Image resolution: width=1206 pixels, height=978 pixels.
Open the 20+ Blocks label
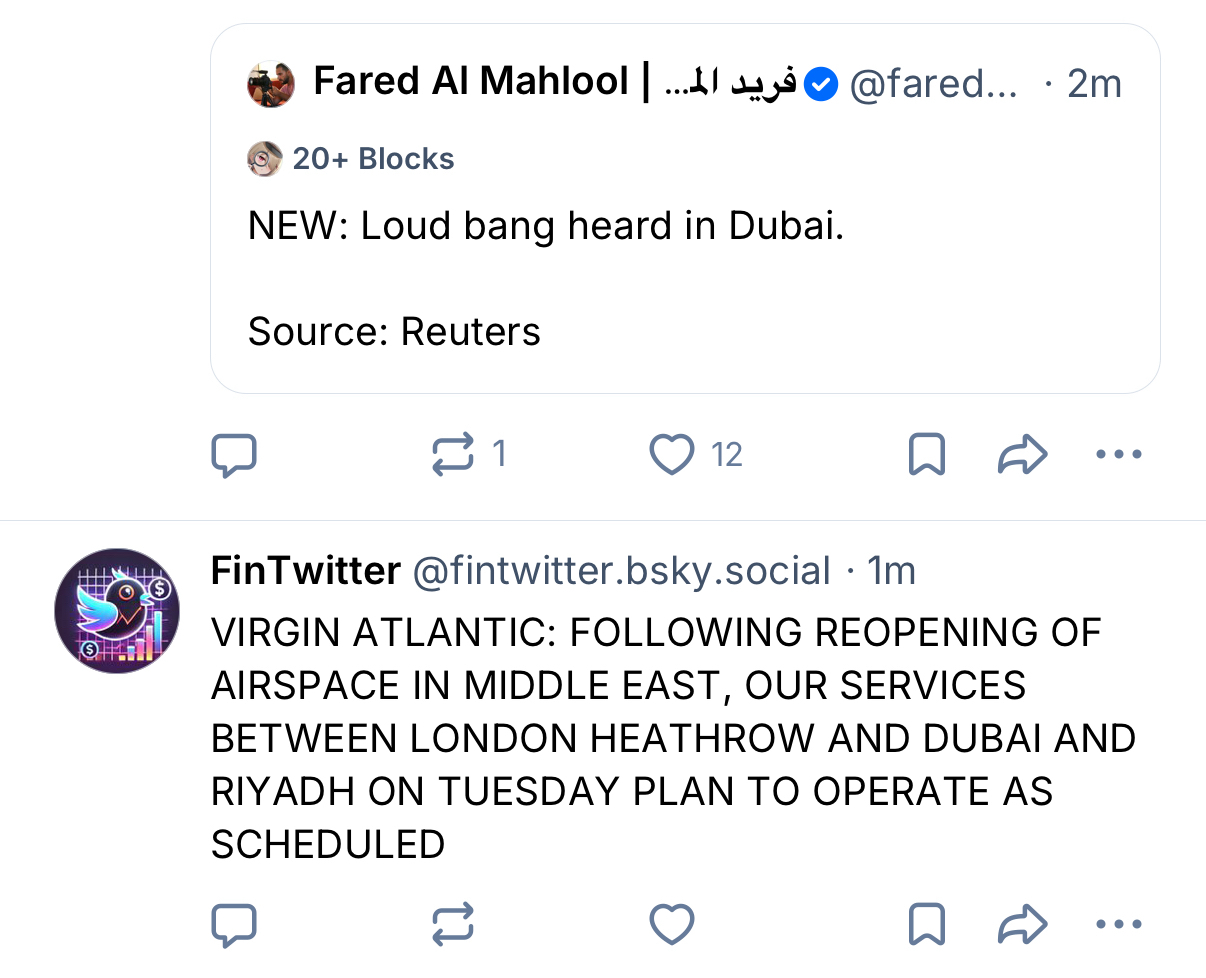pyautogui.click(x=372, y=159)
